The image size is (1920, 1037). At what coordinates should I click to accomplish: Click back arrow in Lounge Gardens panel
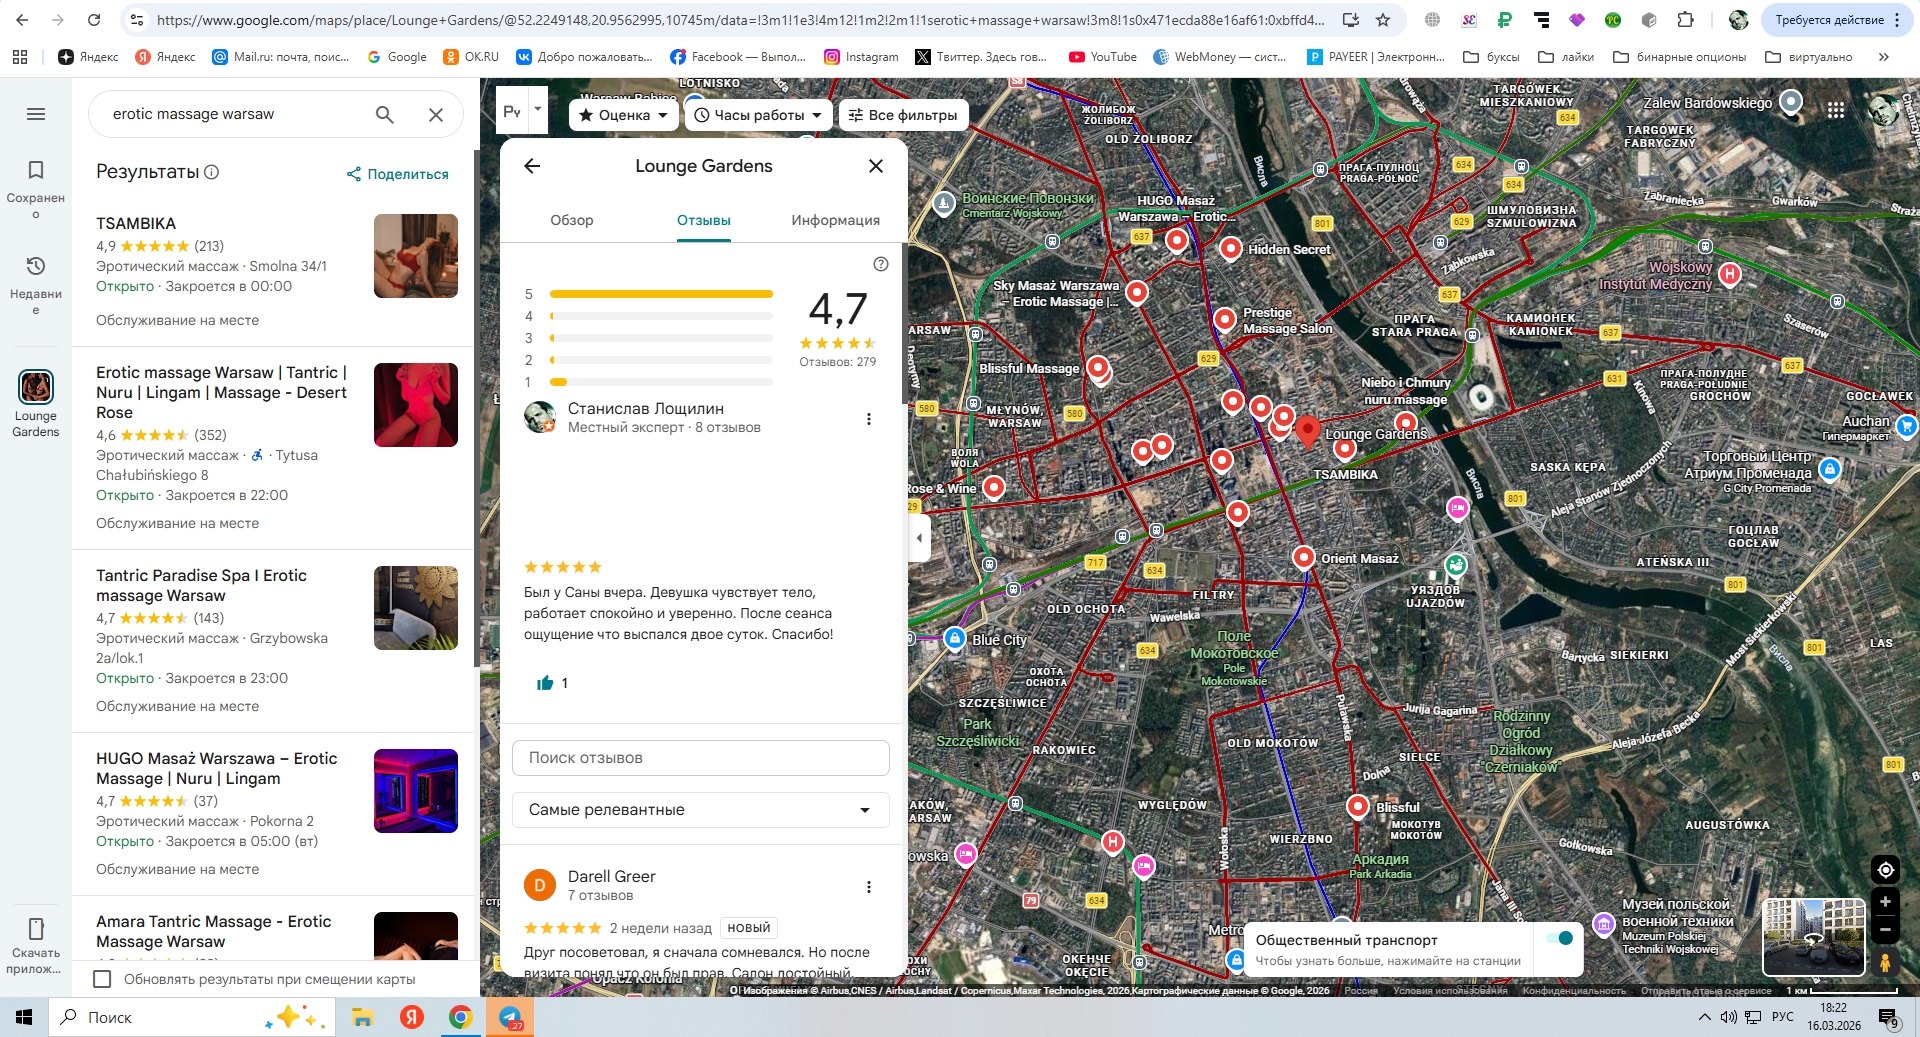click(532, 166)
